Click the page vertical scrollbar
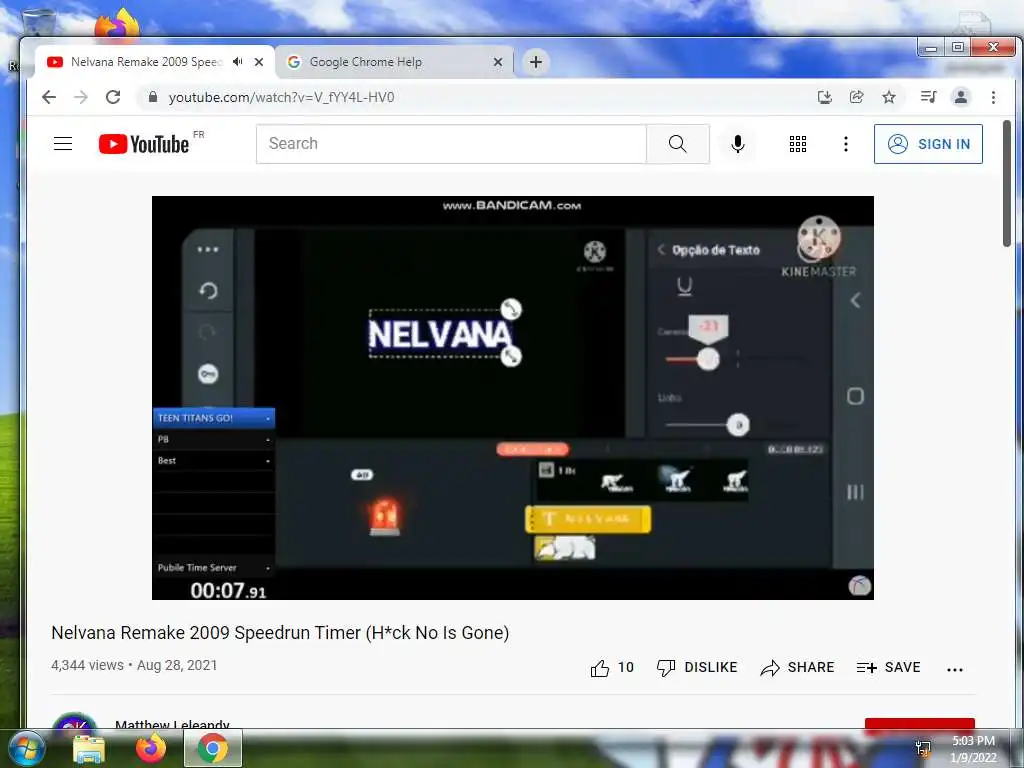The width and height of the screenshot is (1024, 768). [x=1006, y=184]
